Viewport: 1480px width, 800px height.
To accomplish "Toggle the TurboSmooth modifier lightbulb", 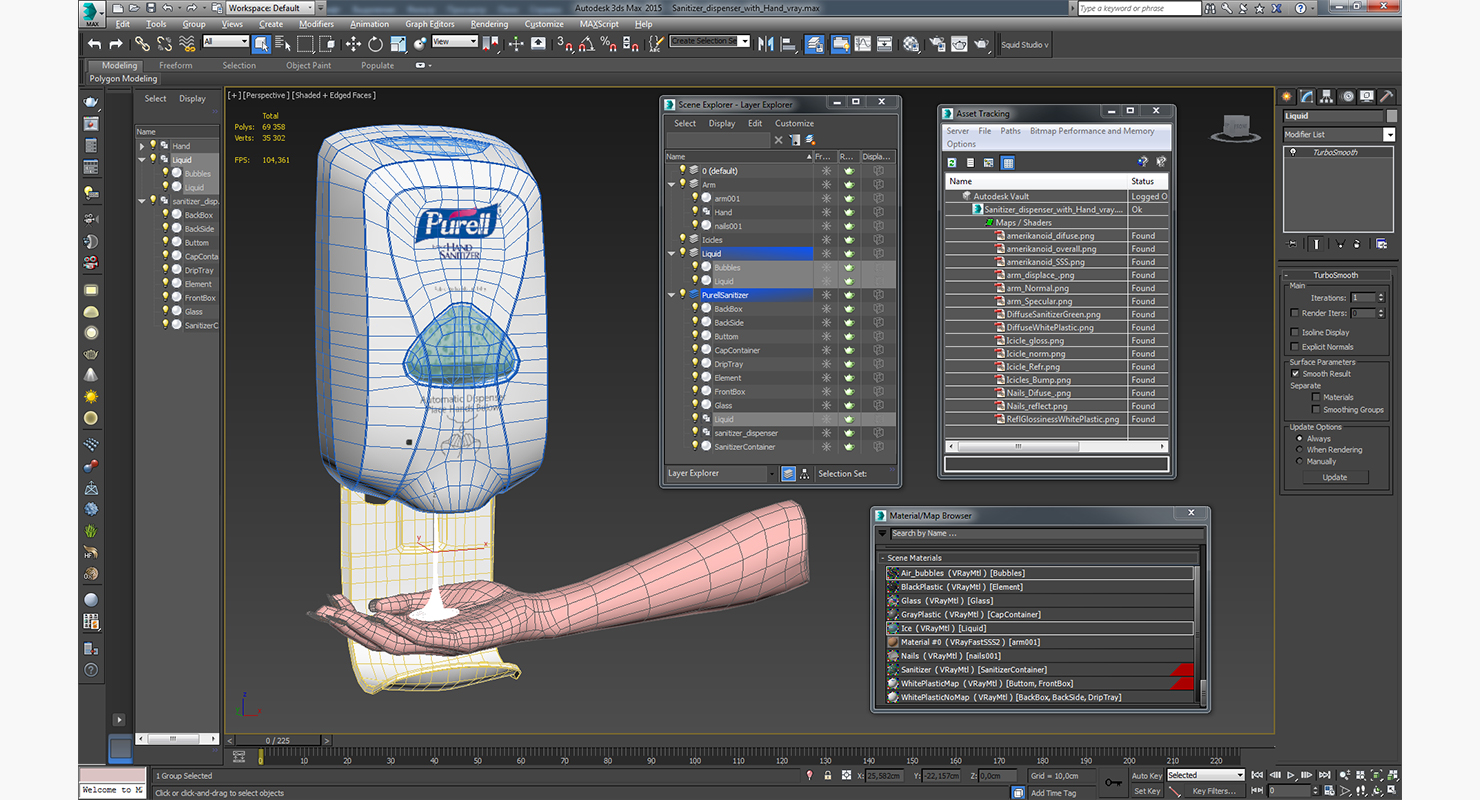I will click(x=1292, y=152).
